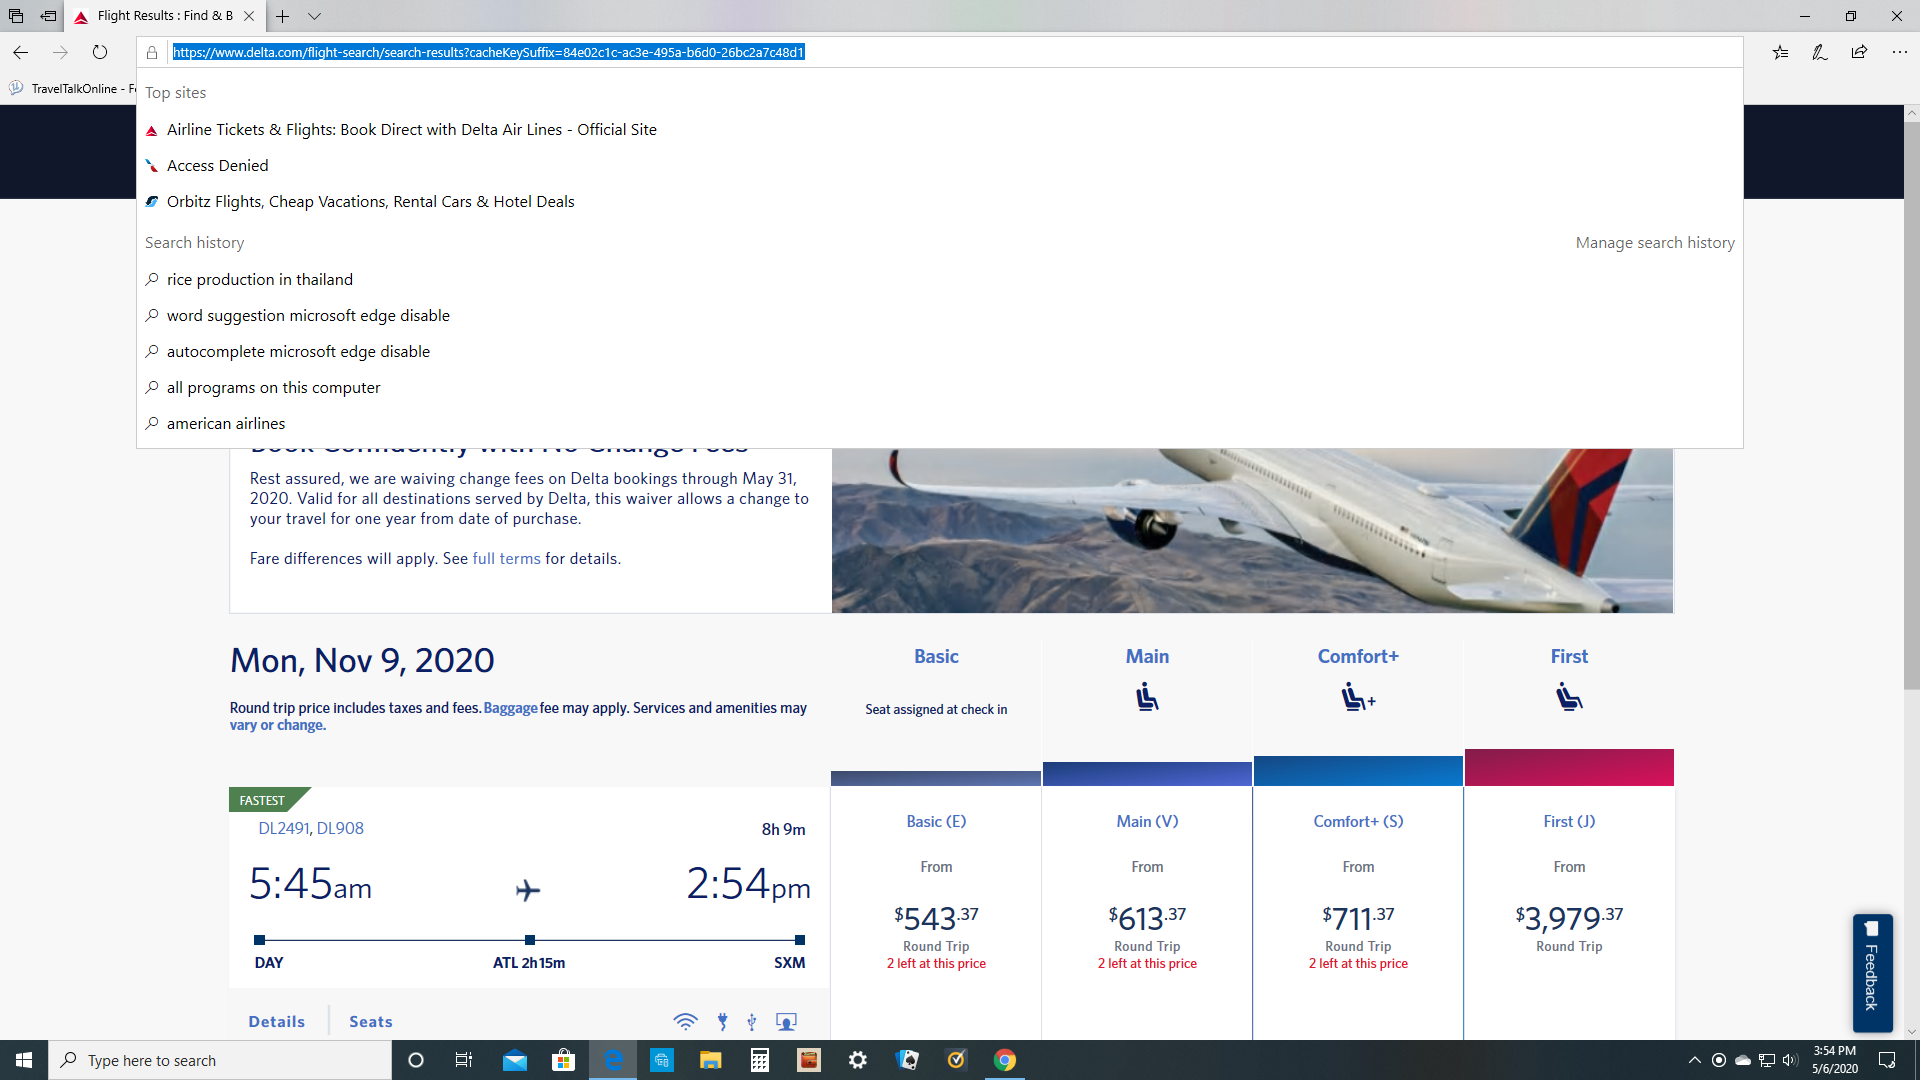The height and width of the screenshot is (1080, 1920).
Task: Click the Basic fare column header
Action: coord(936,656)
